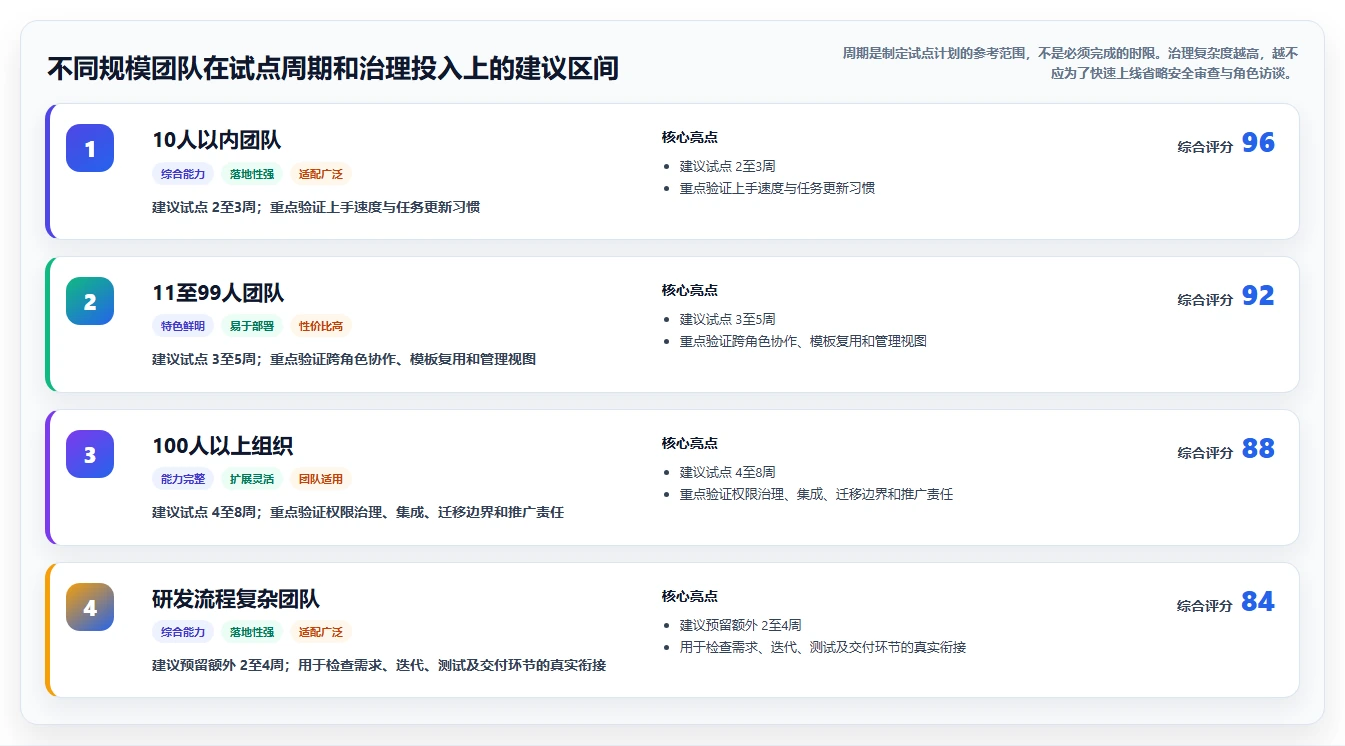Click 核心亮点 heading in 10人以内团队 card
1345x746 pixels.
click(689, 137)
